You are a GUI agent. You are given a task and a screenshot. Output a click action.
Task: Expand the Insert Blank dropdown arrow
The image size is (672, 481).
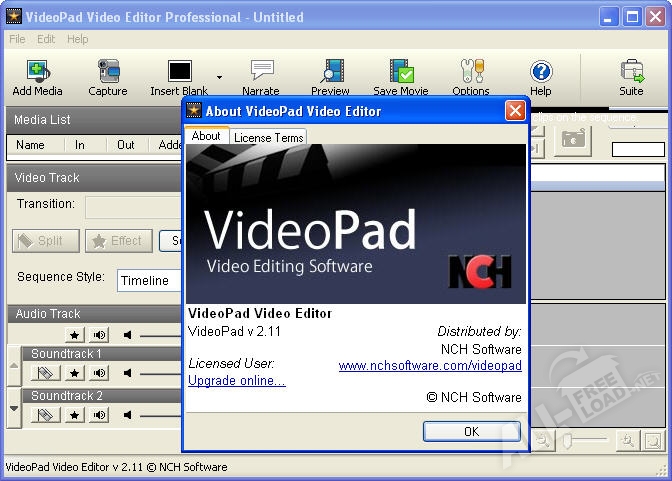[x=219, y=74]
